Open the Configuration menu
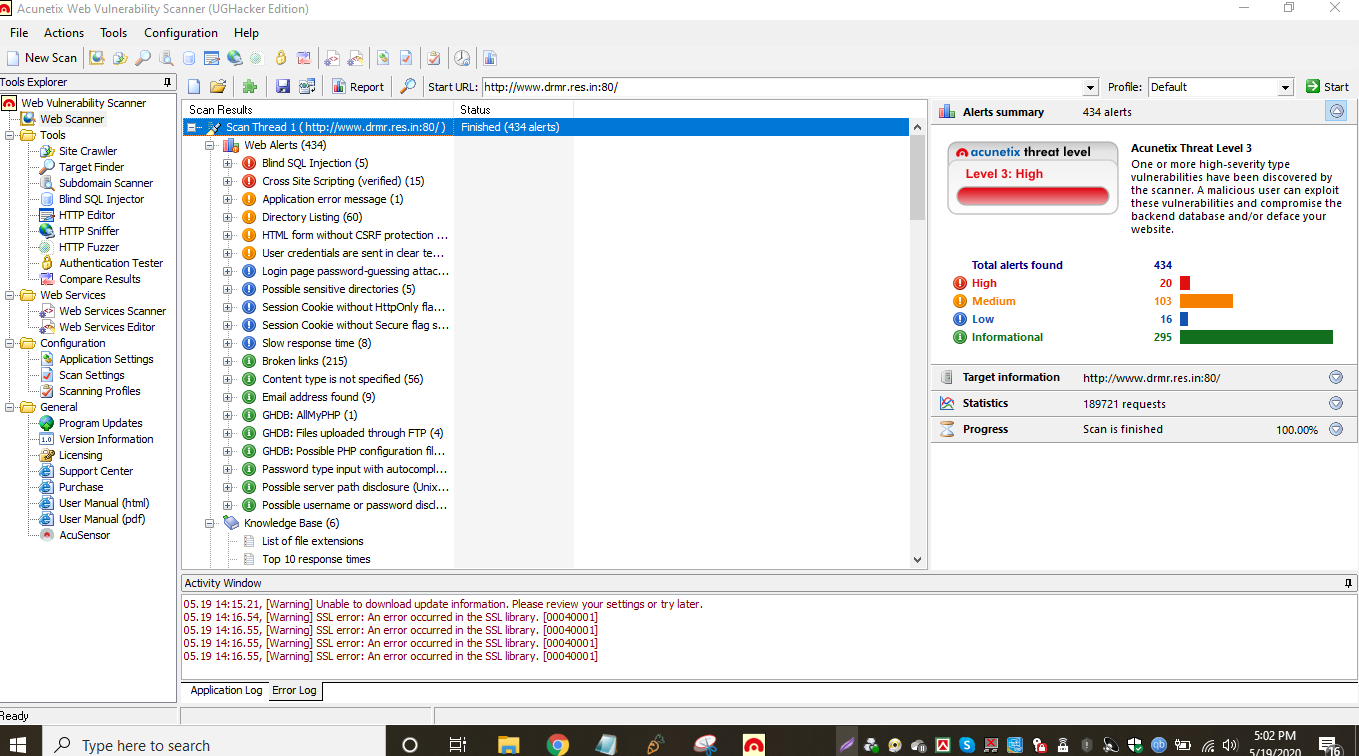 coord(181,33)
